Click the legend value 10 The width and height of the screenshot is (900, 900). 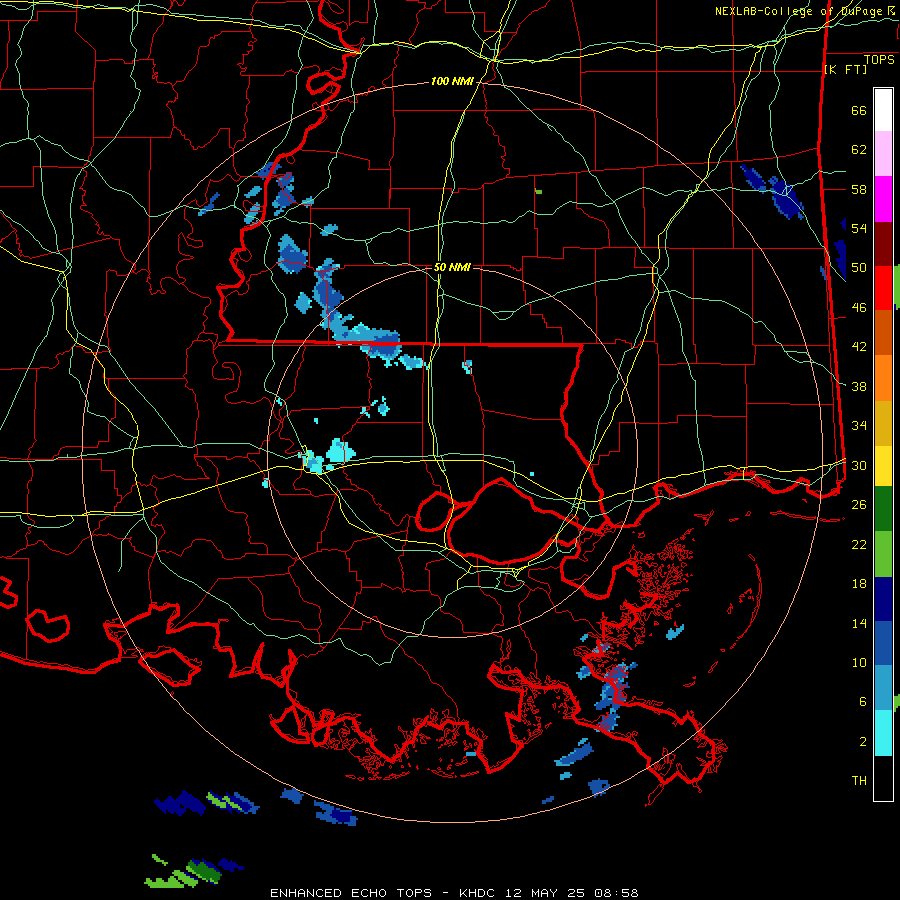click(x=859, y=662)
